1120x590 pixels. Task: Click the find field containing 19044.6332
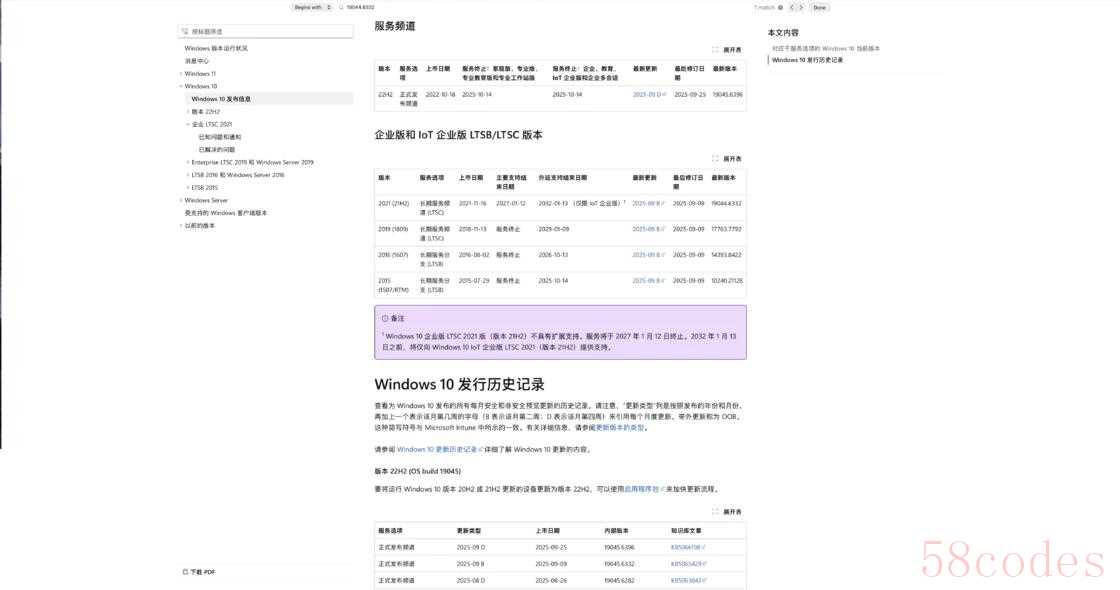point(361,7)
